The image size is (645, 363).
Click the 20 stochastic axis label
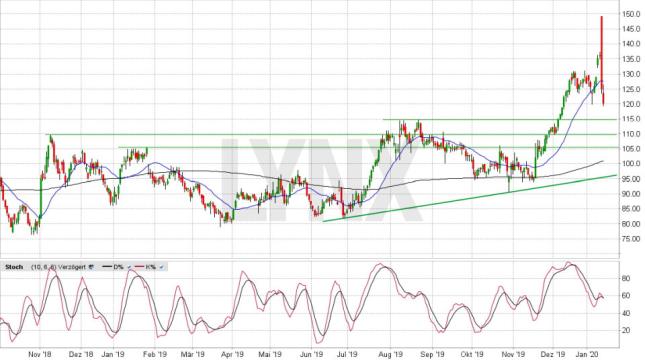tap(626, 330)
